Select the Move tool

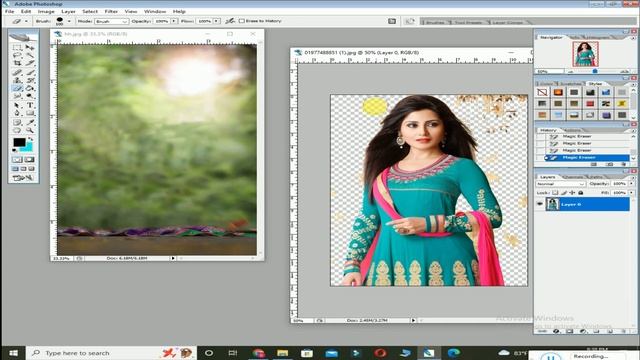[29, 47]
